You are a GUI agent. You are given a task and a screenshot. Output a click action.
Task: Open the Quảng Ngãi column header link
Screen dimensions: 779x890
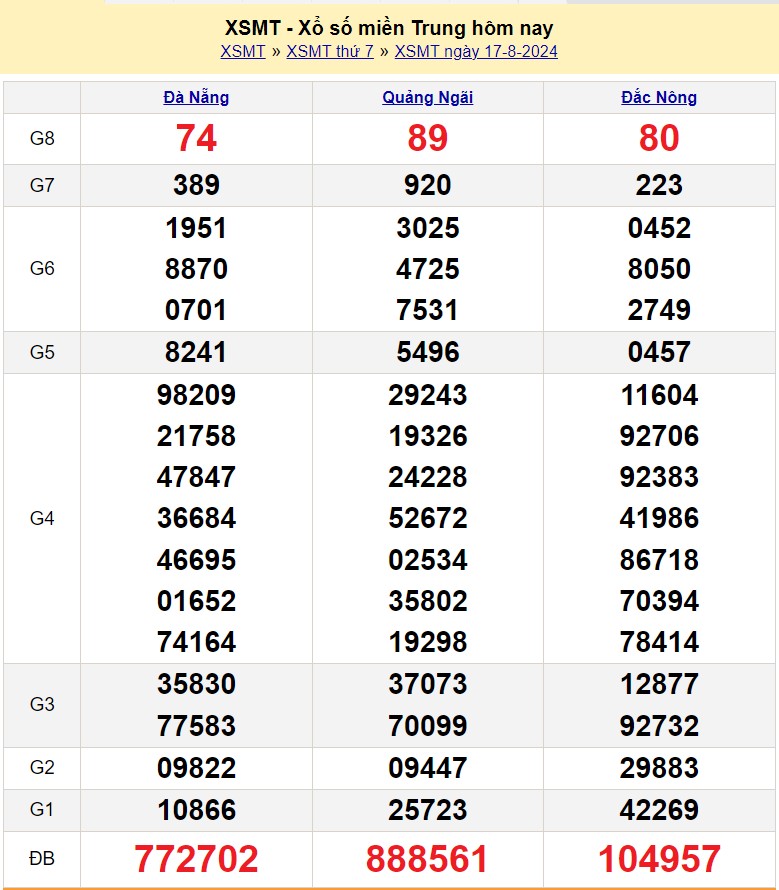click(x=428, y=97)
